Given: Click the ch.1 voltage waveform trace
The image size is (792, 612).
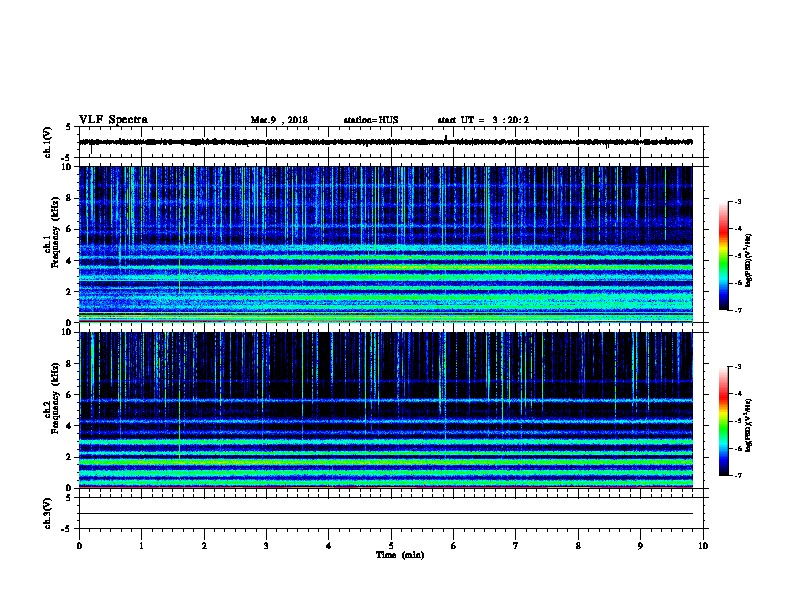Looking at the screenshot, I should click(x=386, y=142).
